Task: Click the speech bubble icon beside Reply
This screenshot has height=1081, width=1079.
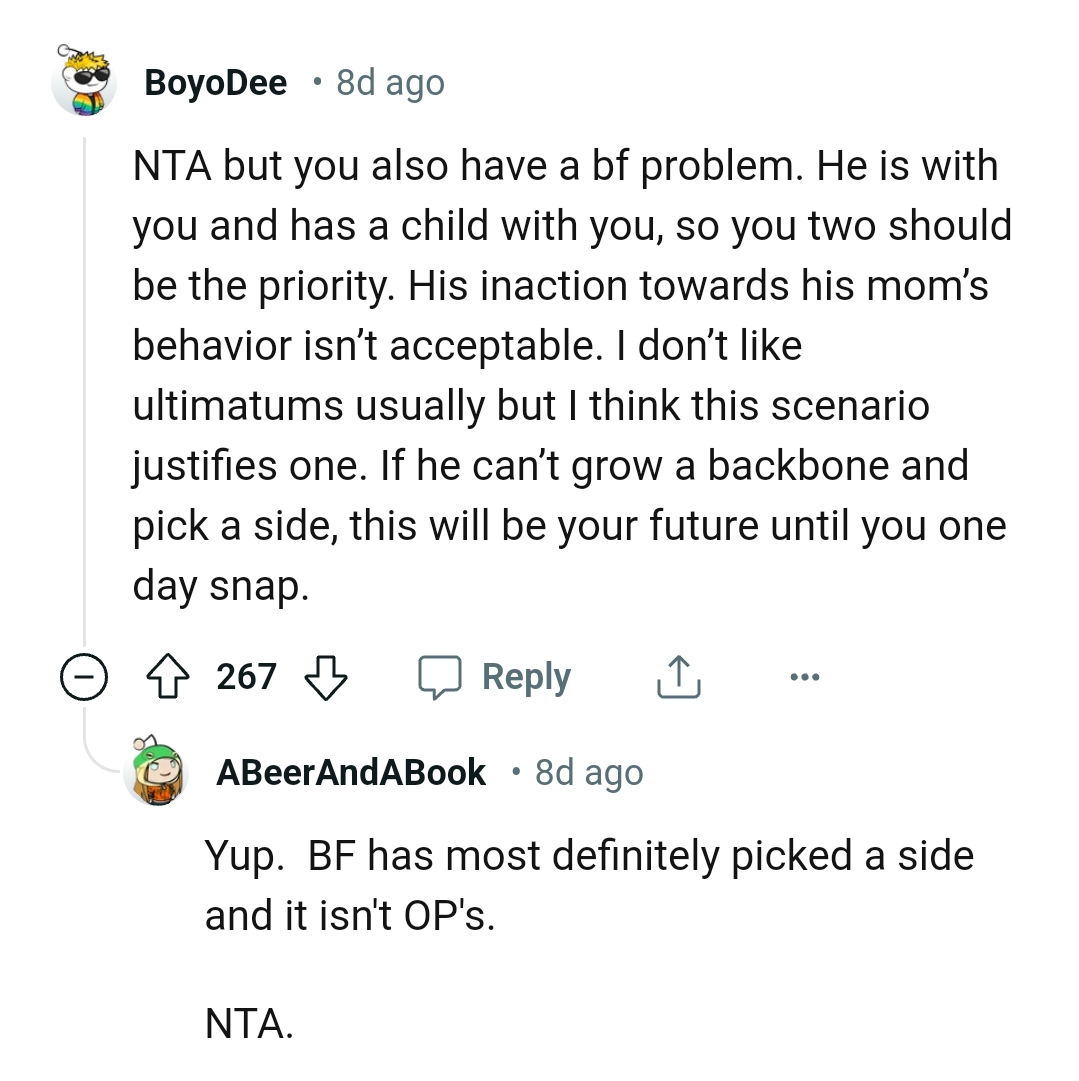Action: 440,677
